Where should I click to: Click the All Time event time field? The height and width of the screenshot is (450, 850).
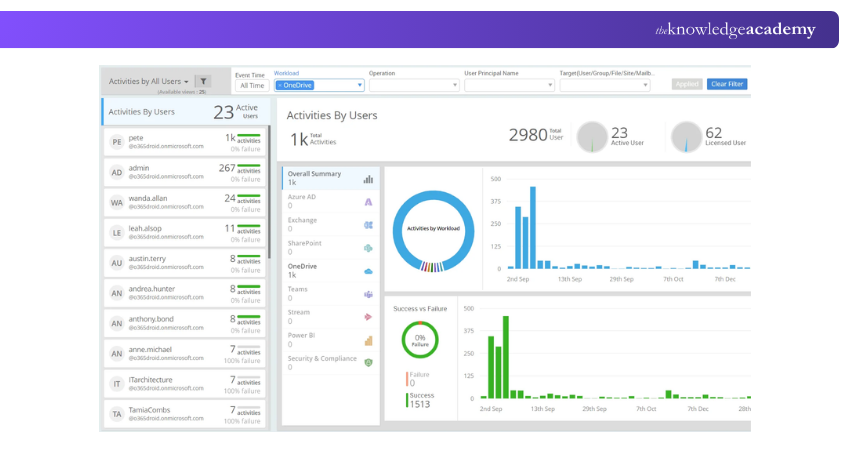(x=252, y=86)
